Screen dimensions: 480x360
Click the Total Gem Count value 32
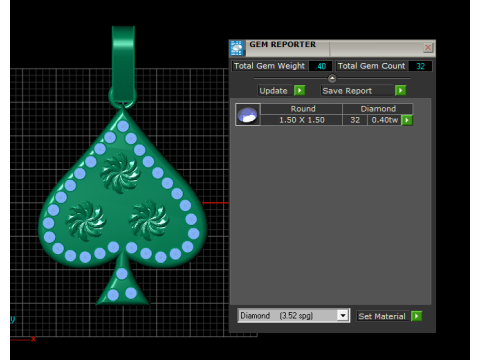pos(420,66)
